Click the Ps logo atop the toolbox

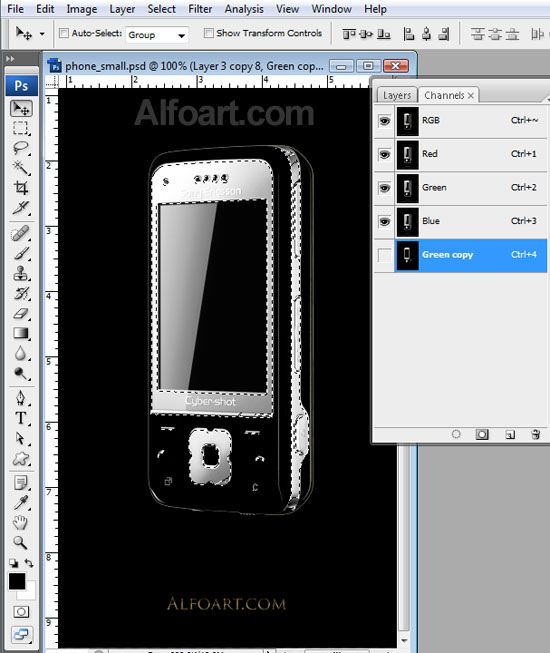(x=21, y=86)
